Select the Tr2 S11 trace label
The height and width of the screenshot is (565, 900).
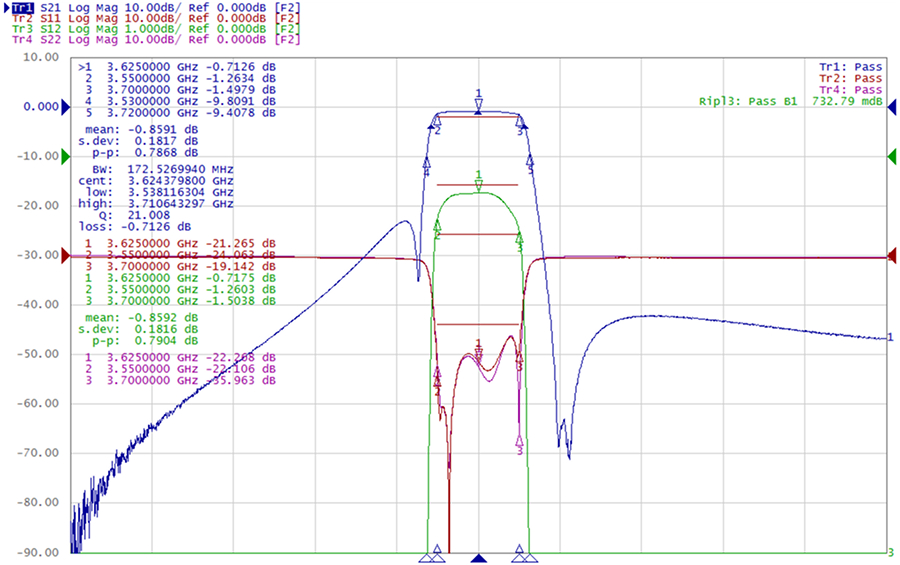(x=22, y=19)
